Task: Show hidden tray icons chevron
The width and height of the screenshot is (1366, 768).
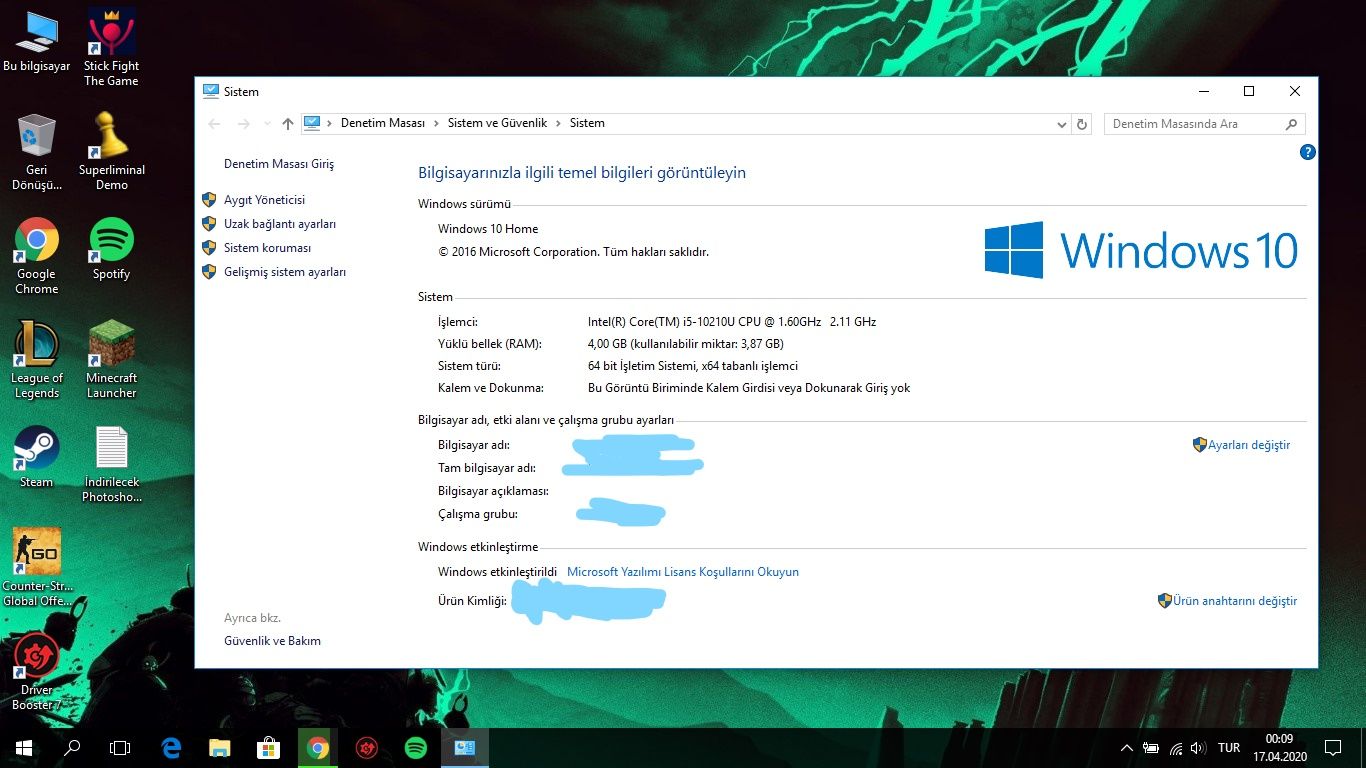Action: coord(1127,747)
